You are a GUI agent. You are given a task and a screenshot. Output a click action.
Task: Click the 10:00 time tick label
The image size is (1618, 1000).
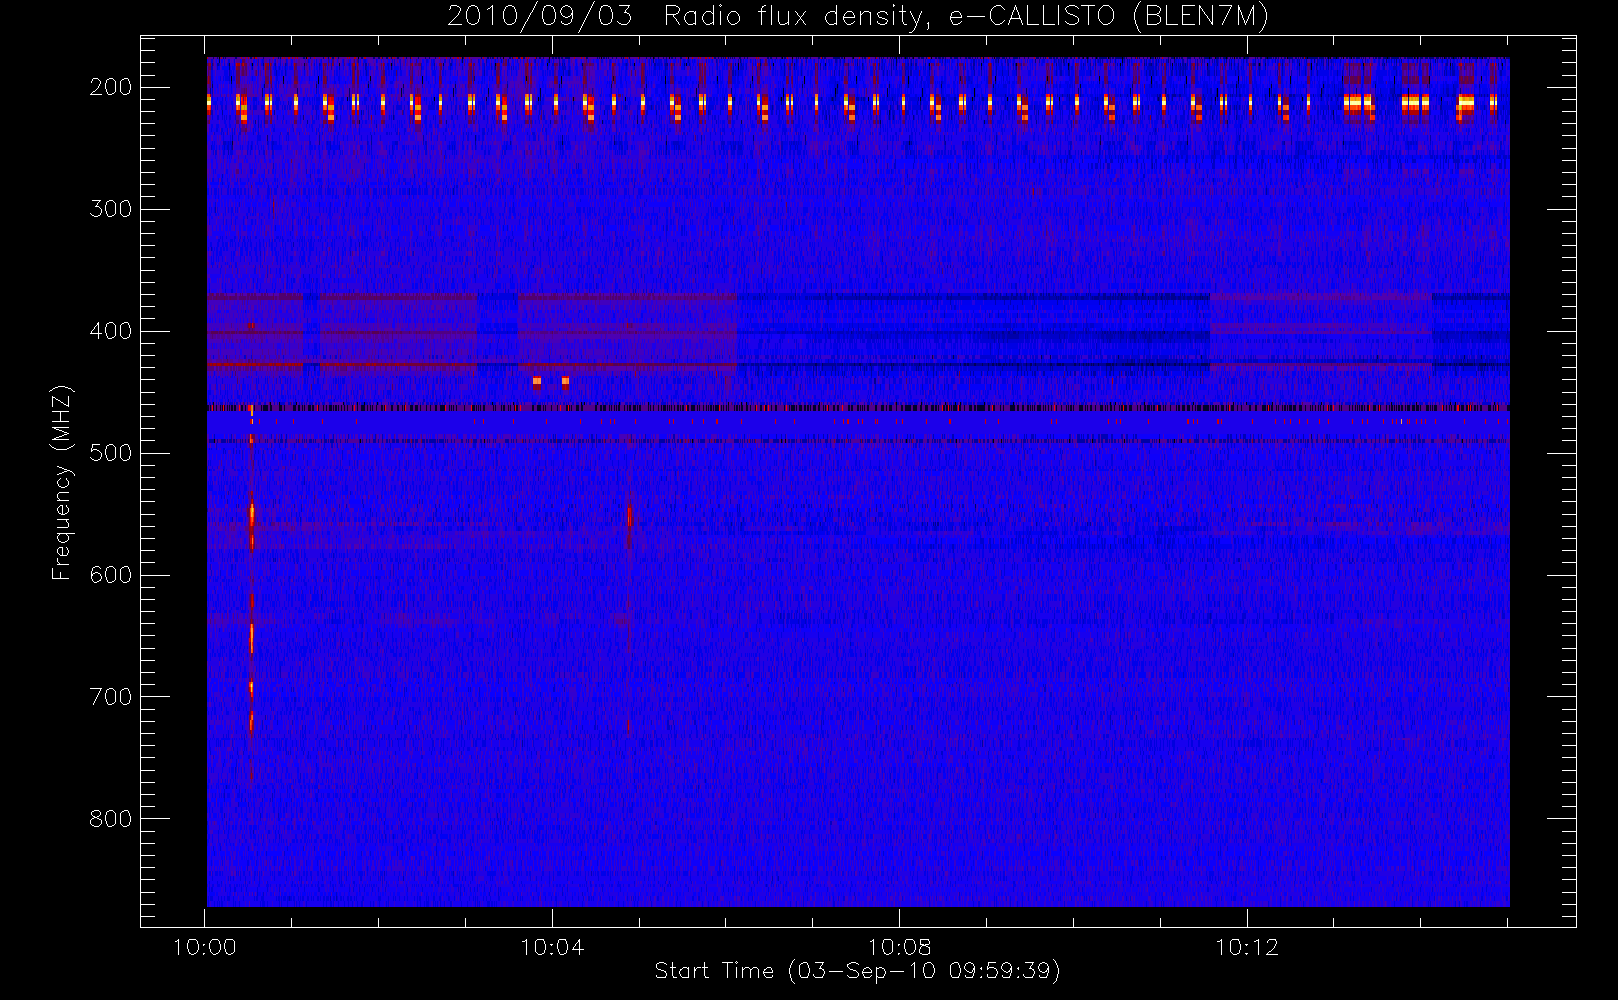tap(205, 947)
